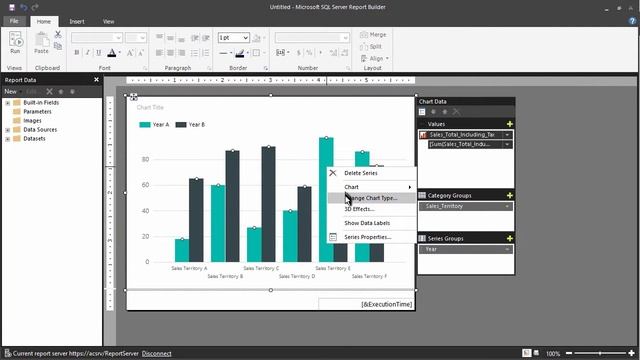Click align text left in Paragraph group
This screenshot has height=360, width=640.
159,53
